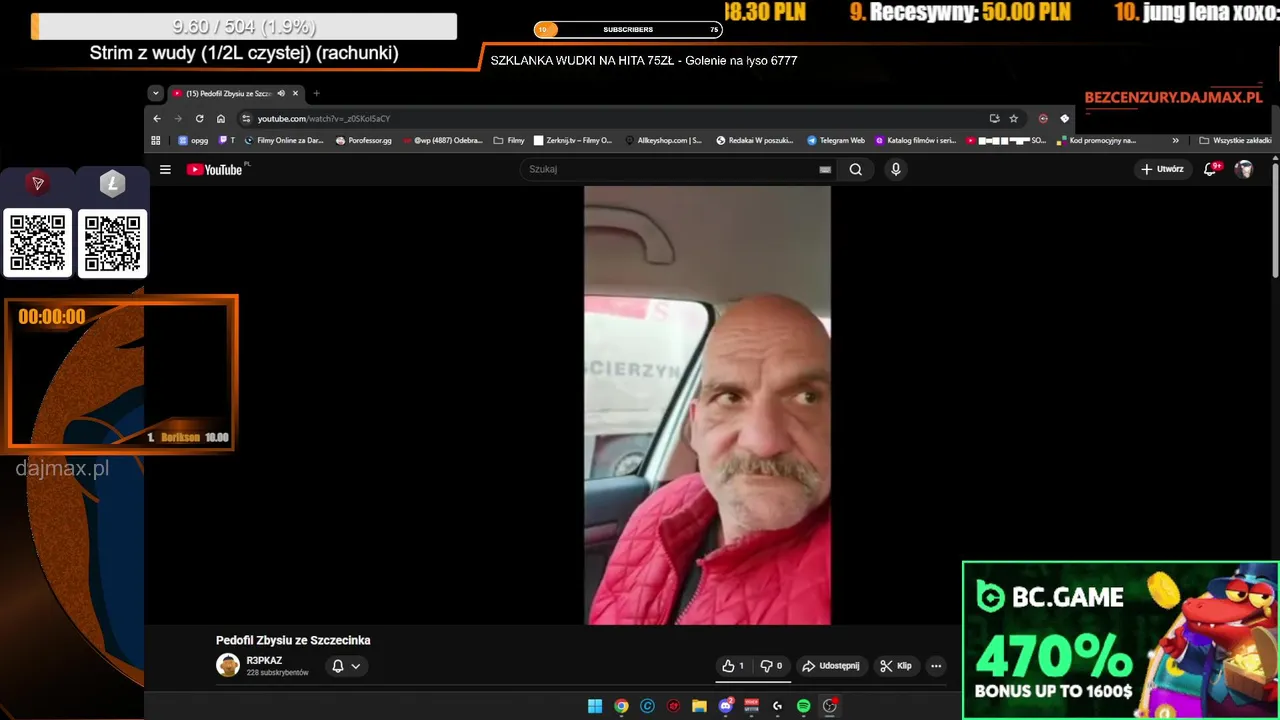Click the donation goal progress bar
The height and width of the screenshot is (720, 1280).
point(244,27)
